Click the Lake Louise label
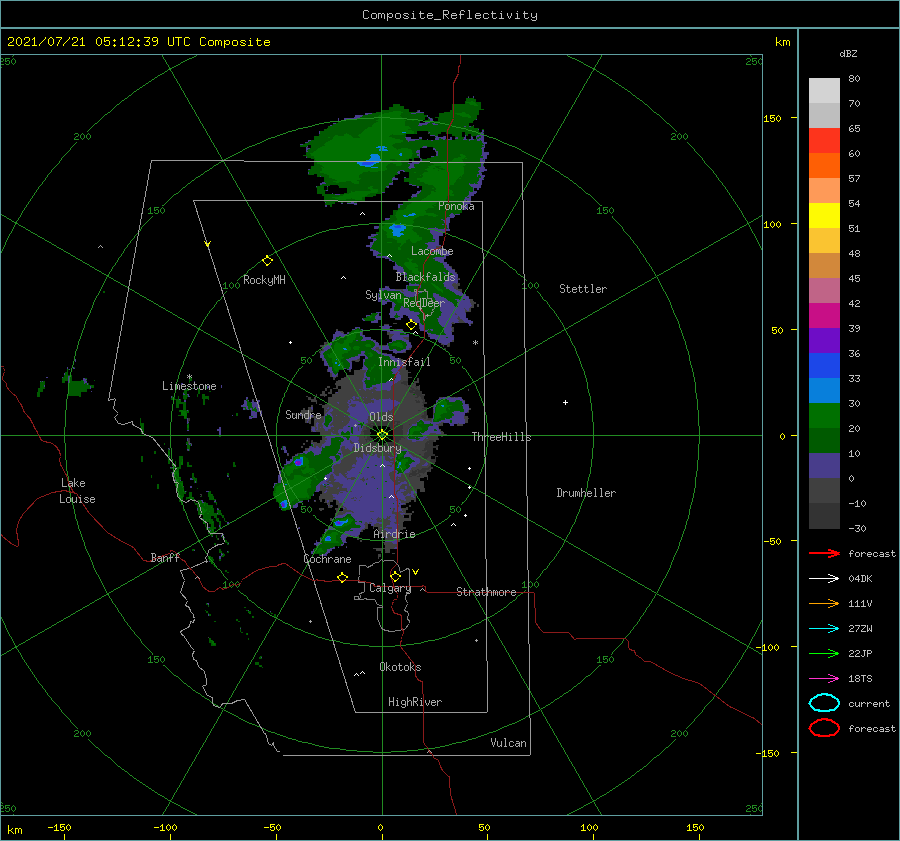This screenshot has height=841, width=900. pyautogui.click(x=77, y=491)
